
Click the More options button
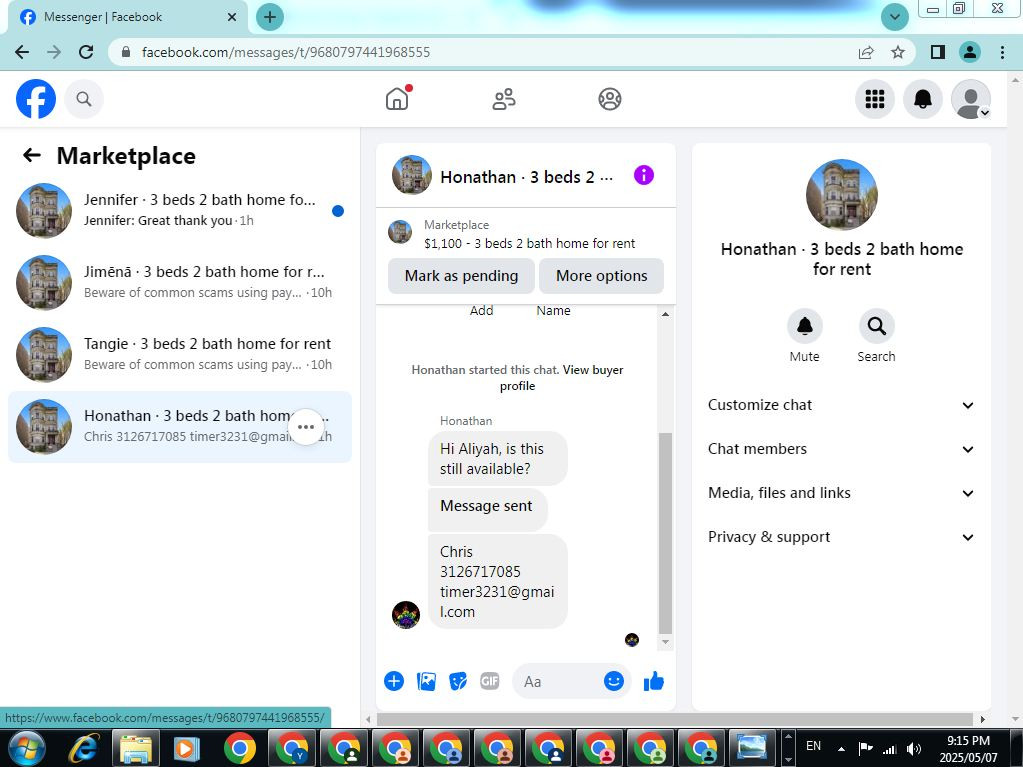pyautogui.click(x=602, y=276)
